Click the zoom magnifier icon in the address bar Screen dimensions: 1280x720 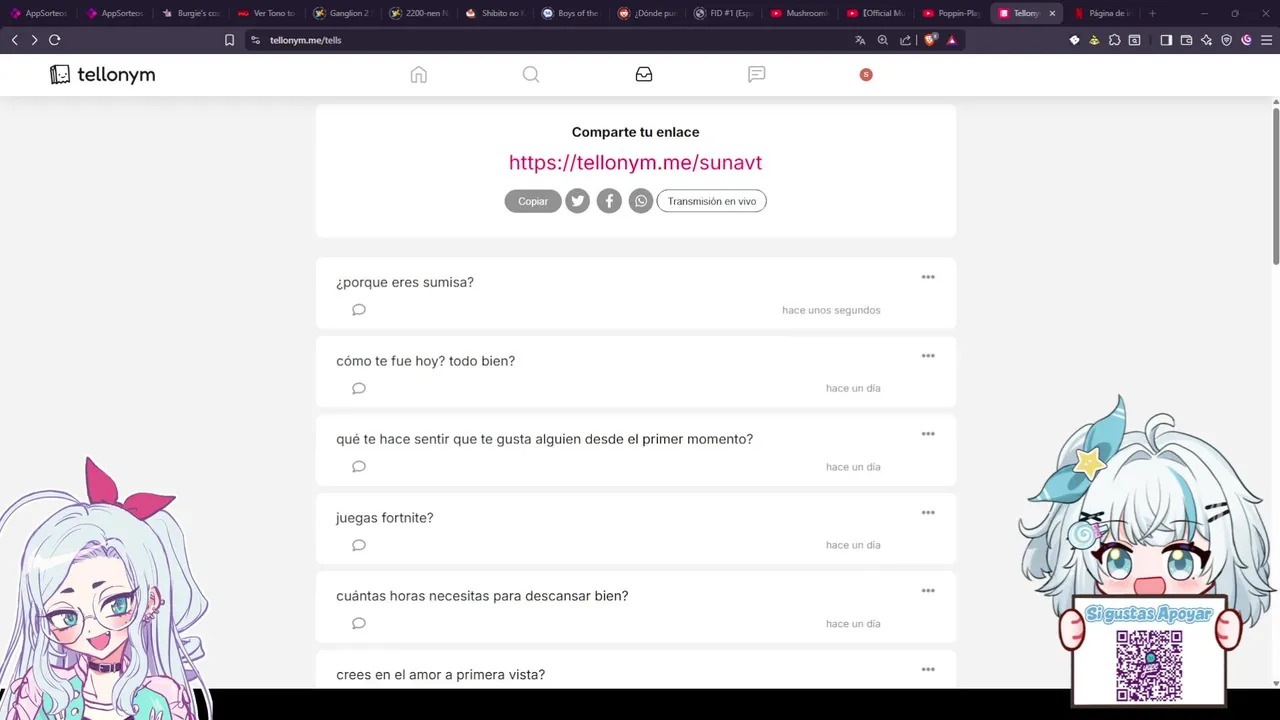(x=883, y=40)
